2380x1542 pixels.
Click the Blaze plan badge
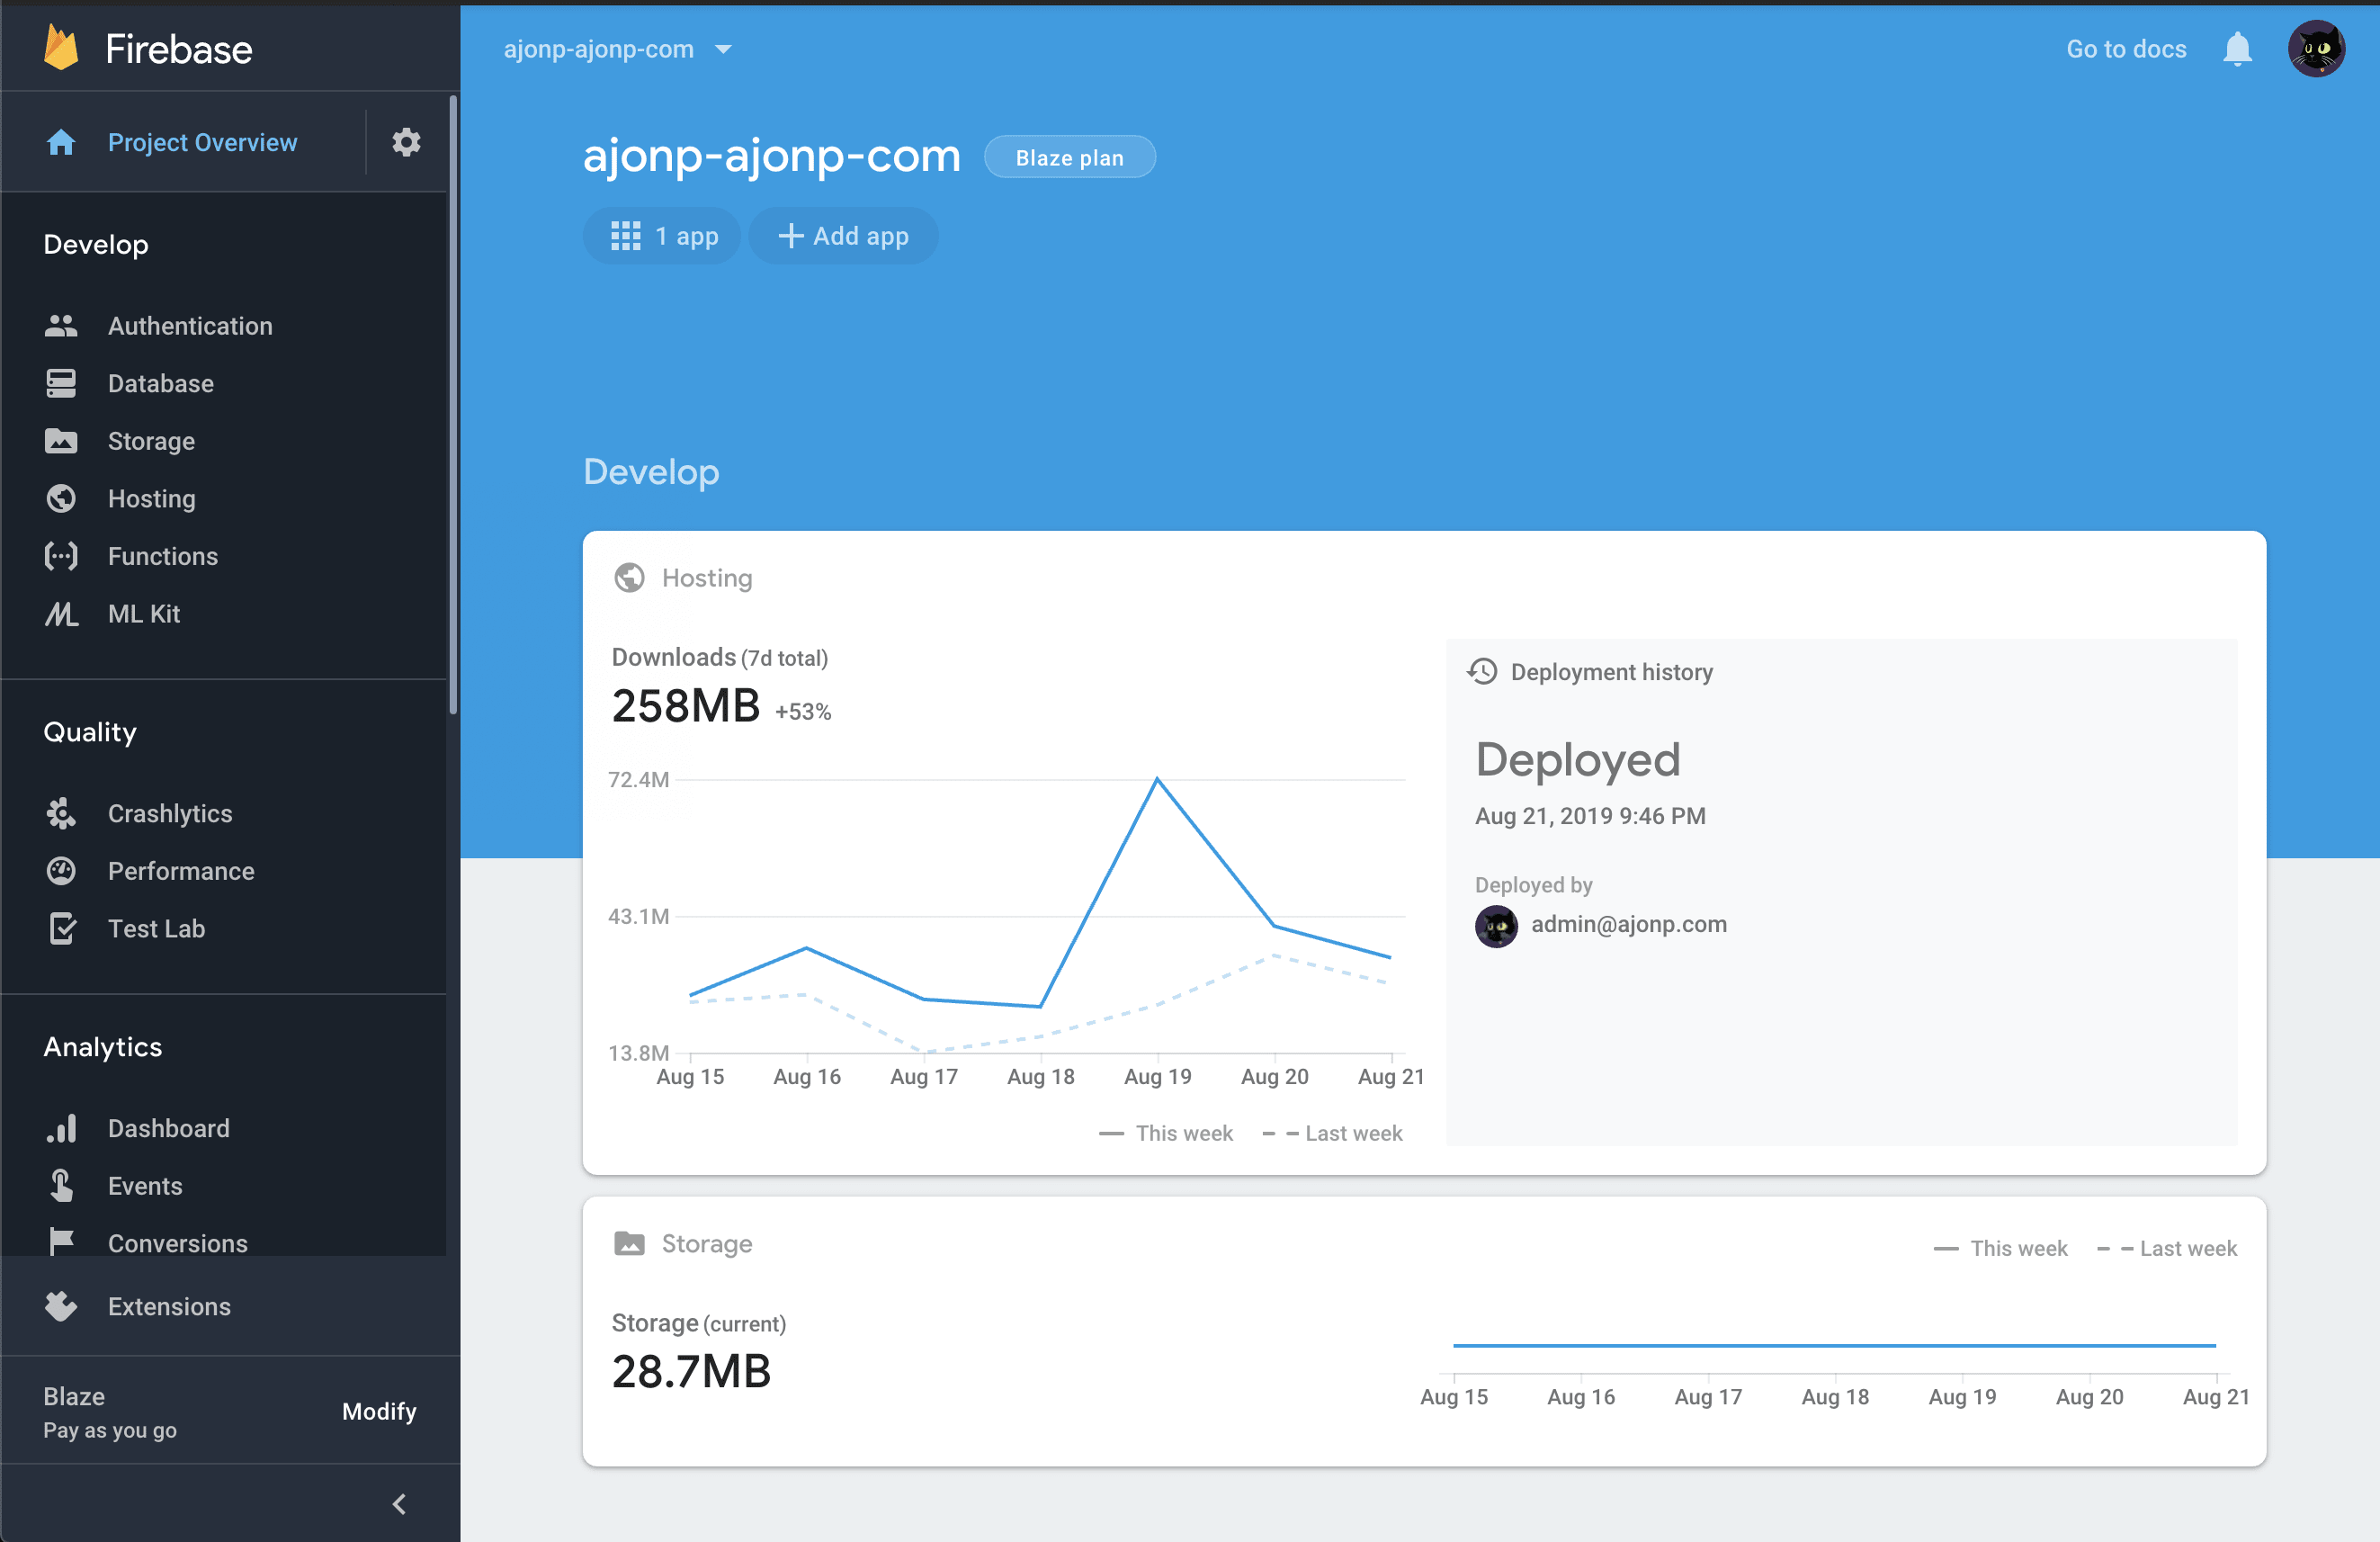(1069, 157)
